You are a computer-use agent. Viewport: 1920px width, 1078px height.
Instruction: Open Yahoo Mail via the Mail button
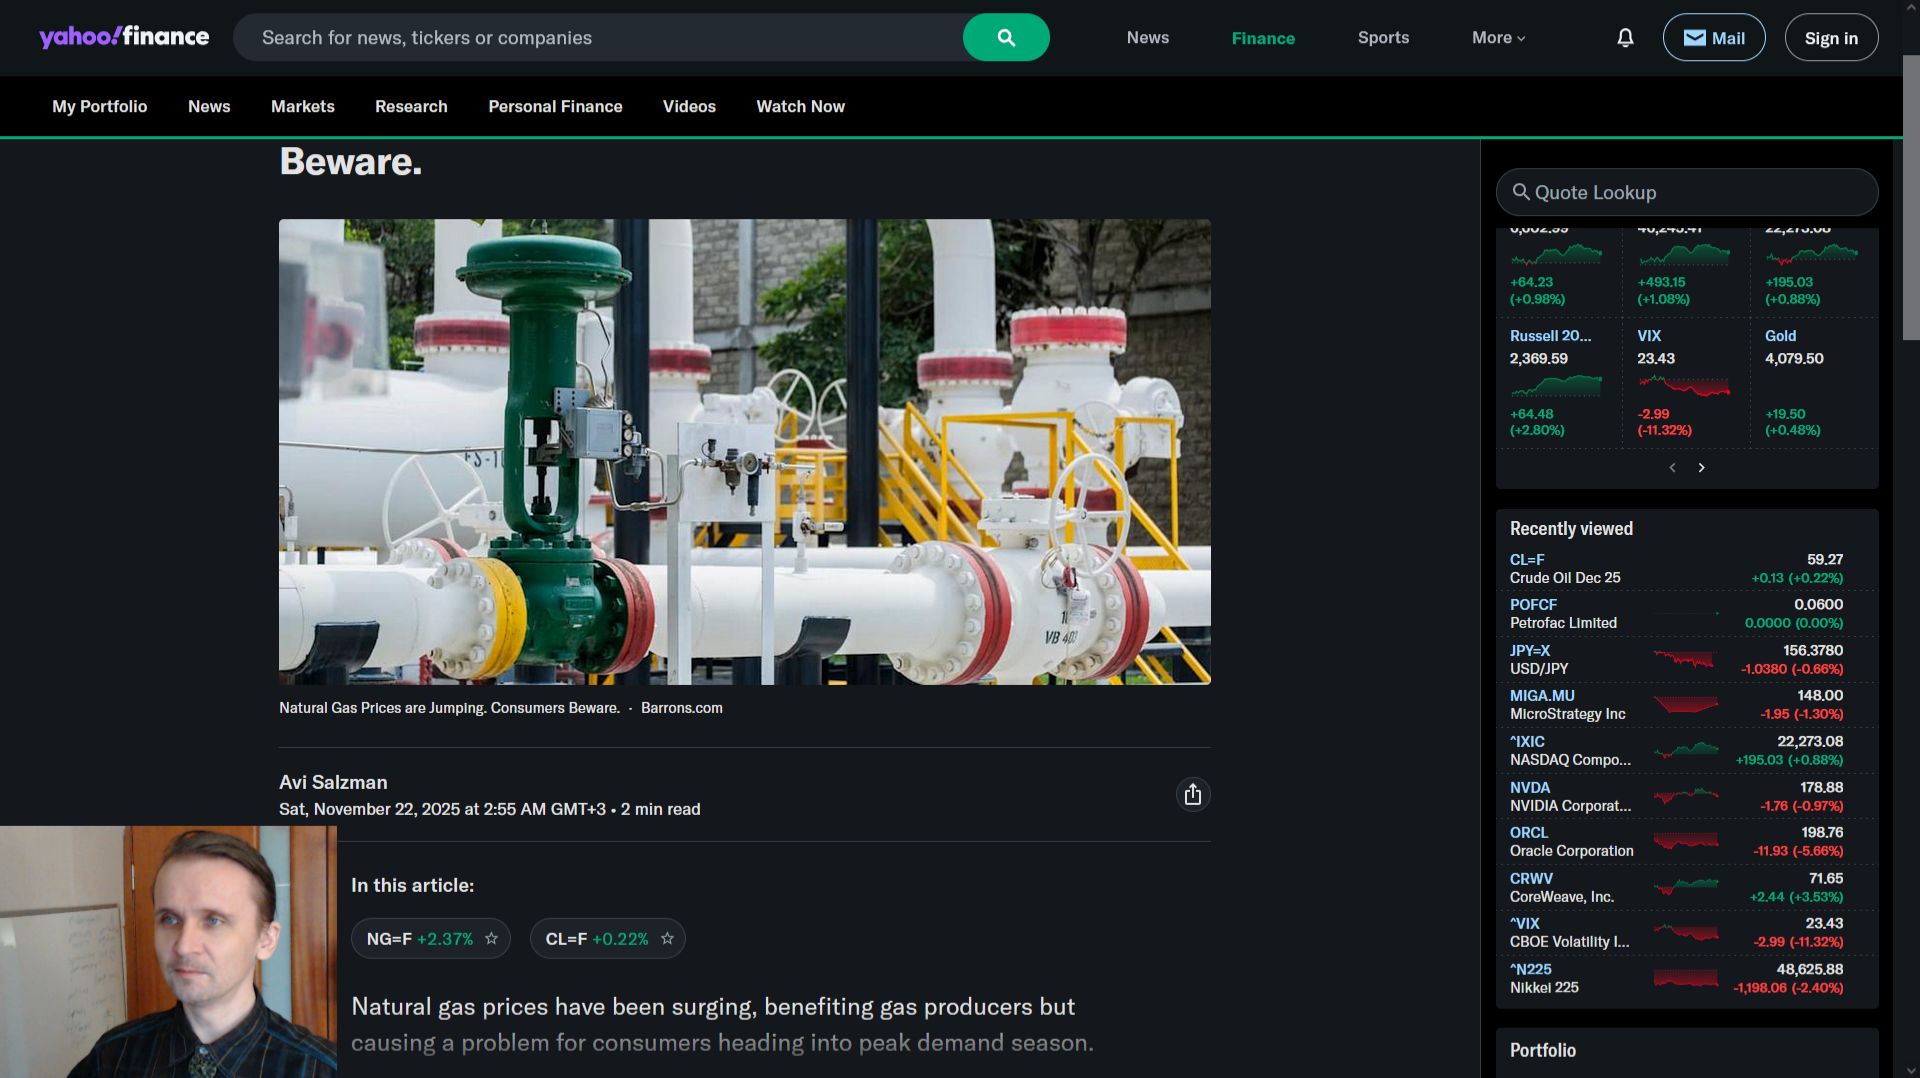(1714, 38)
